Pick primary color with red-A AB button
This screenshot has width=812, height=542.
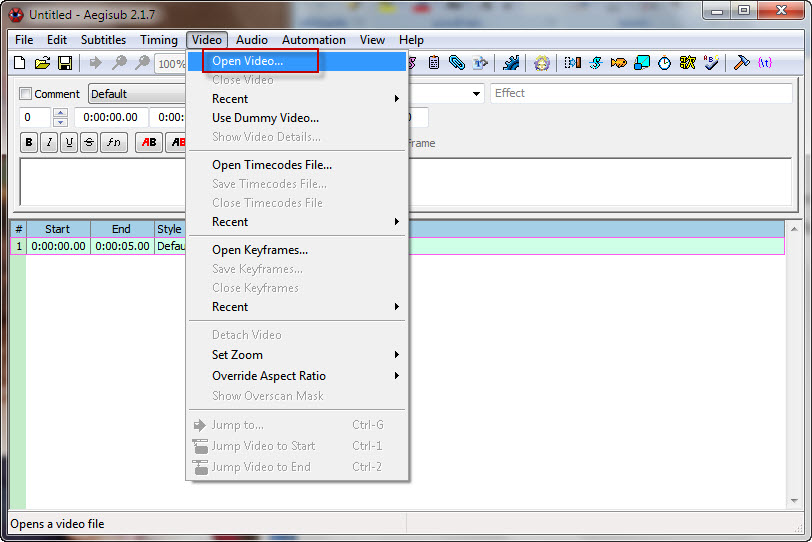(x=149, y=142)
